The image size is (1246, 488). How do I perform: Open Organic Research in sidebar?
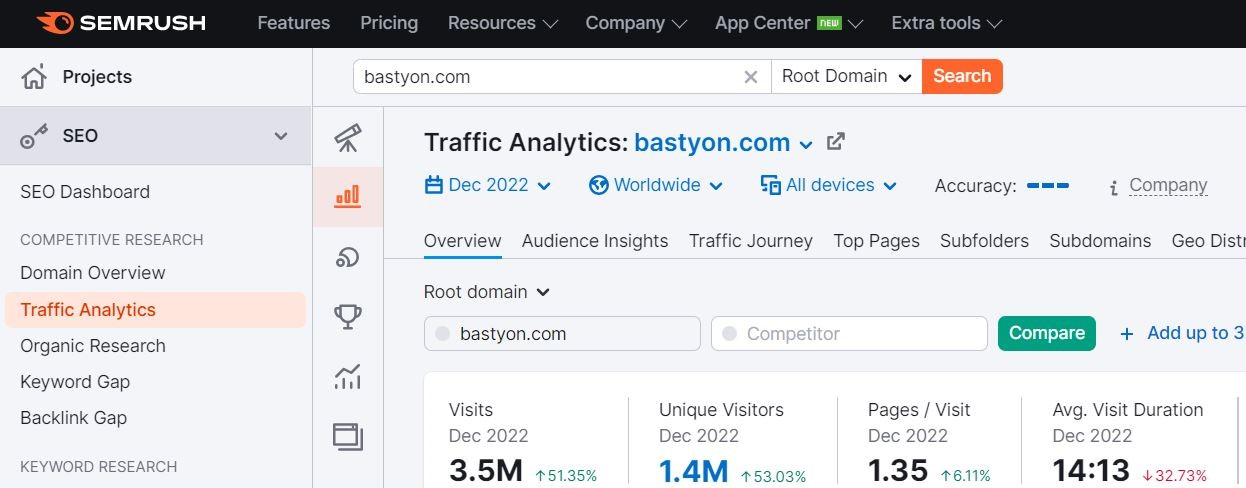93,346
